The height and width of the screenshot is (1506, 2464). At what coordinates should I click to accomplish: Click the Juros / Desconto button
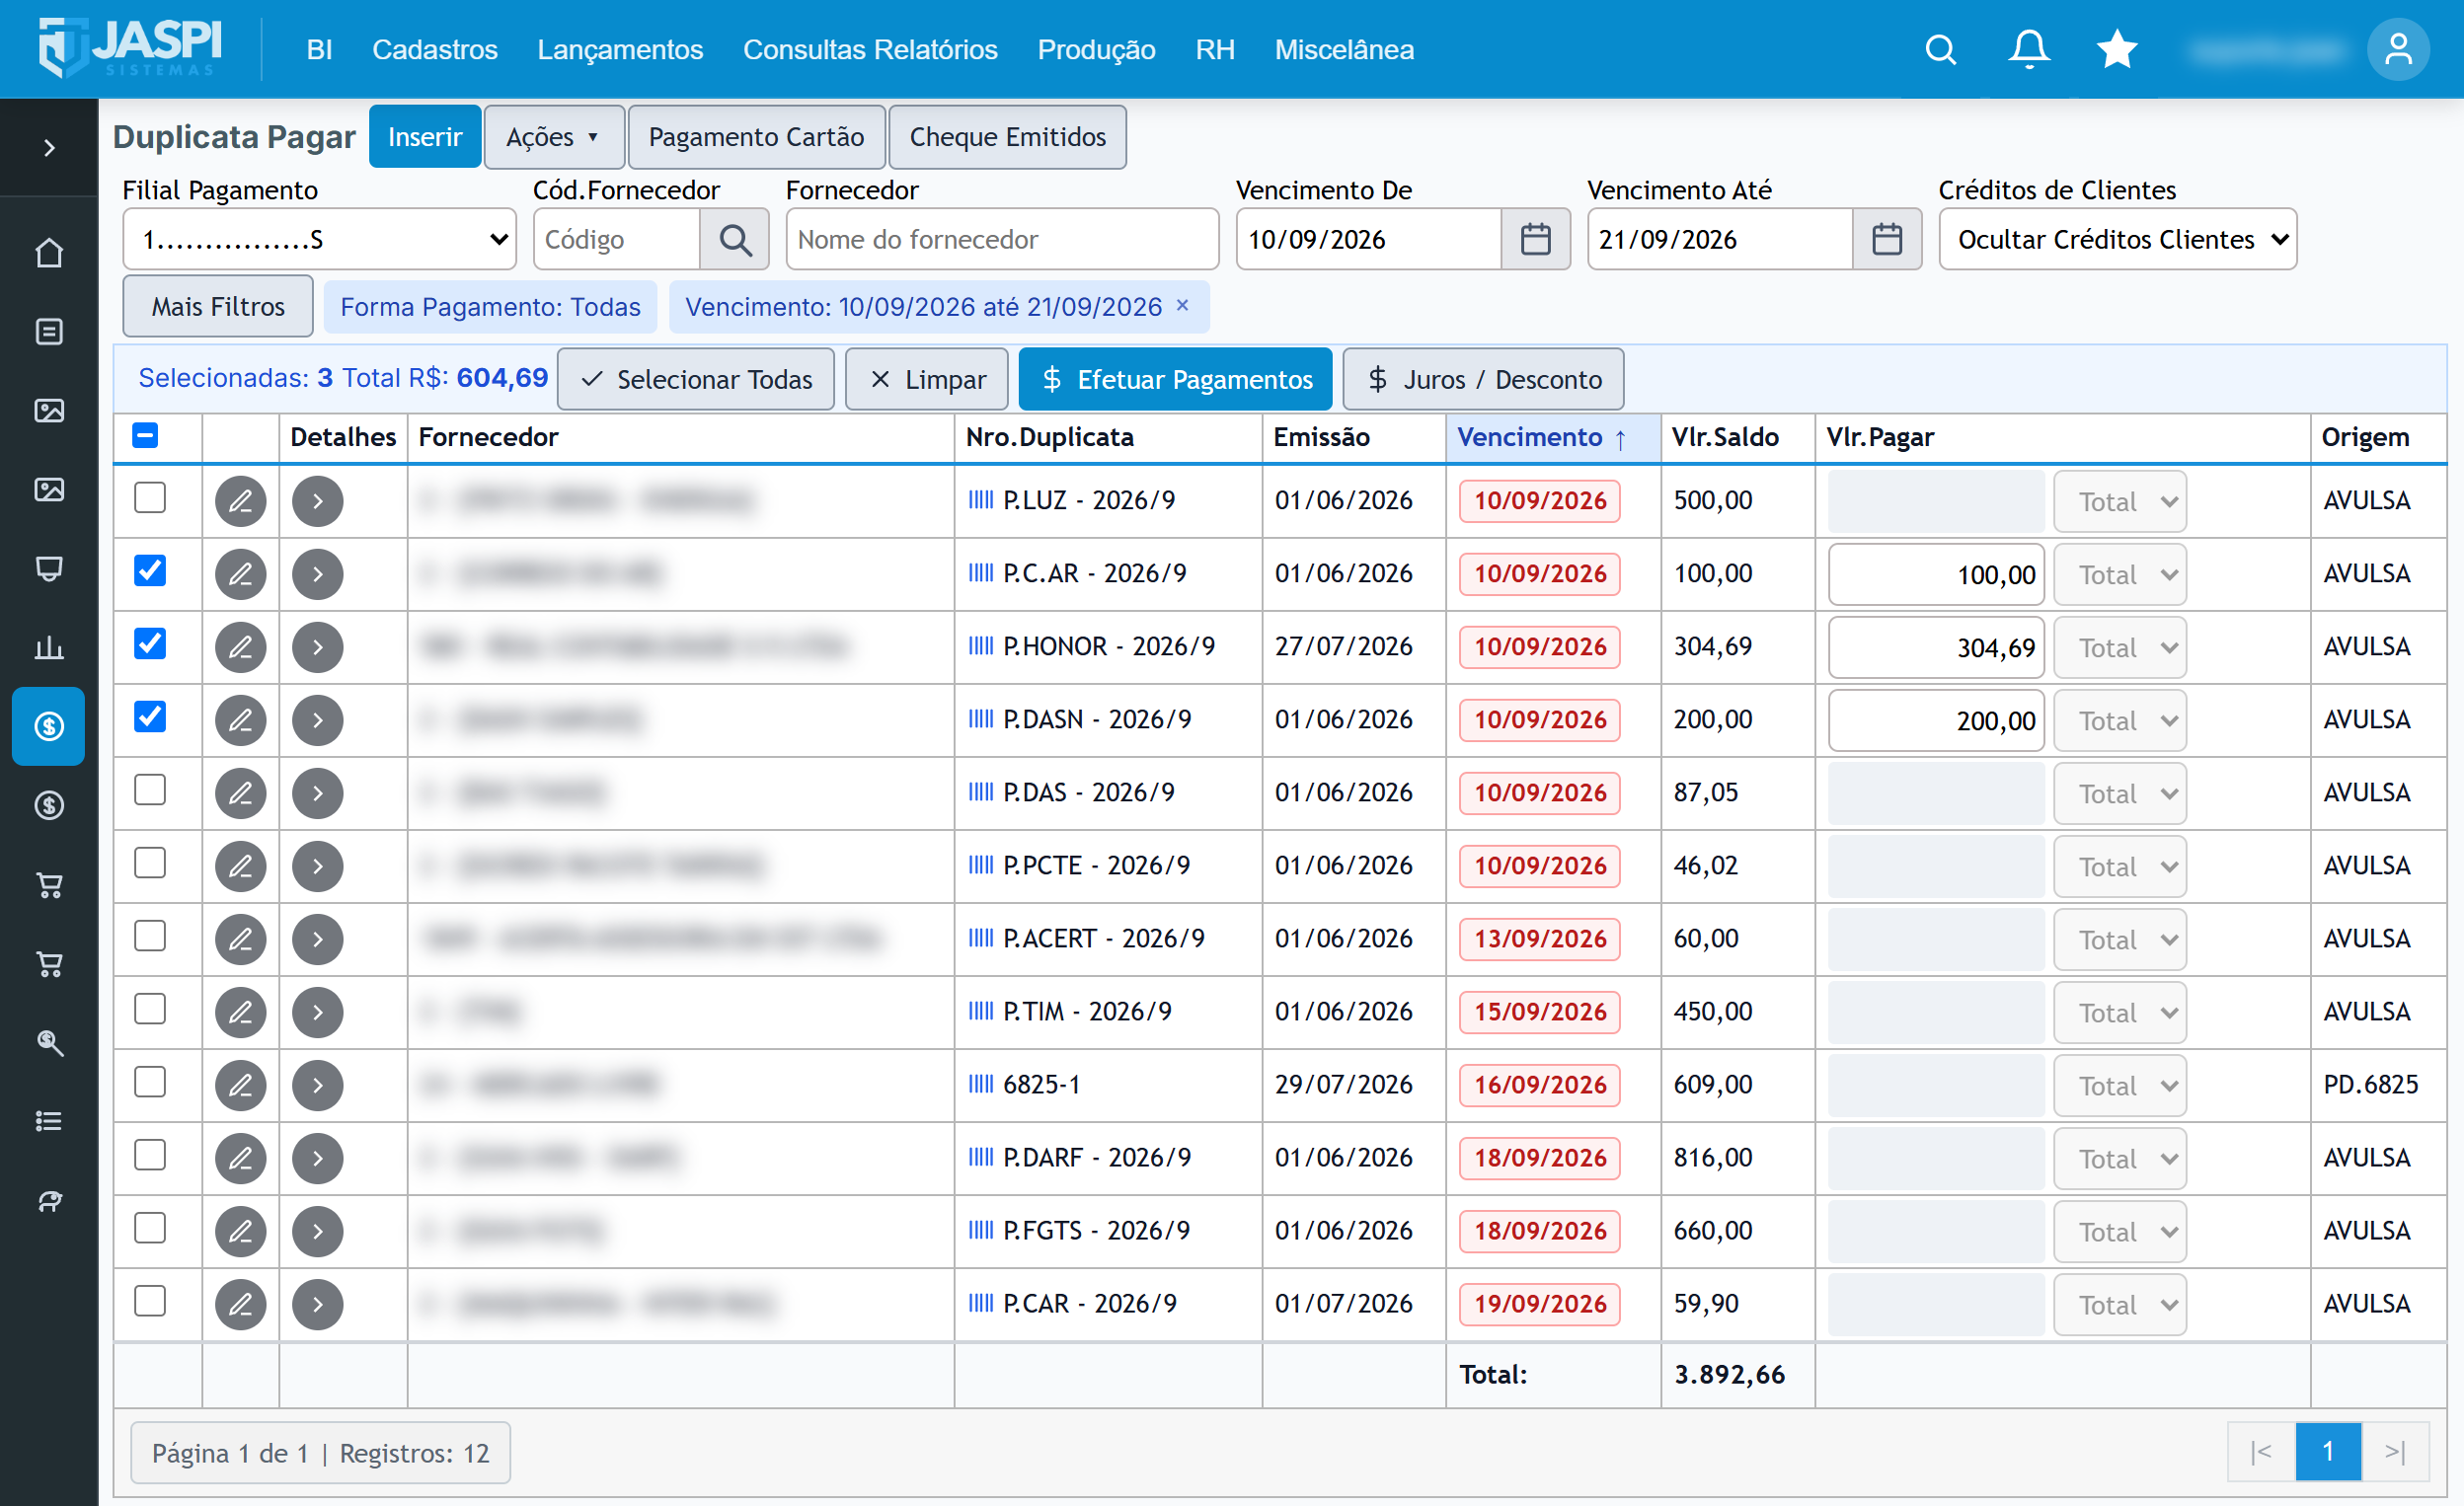(1483, 380)
